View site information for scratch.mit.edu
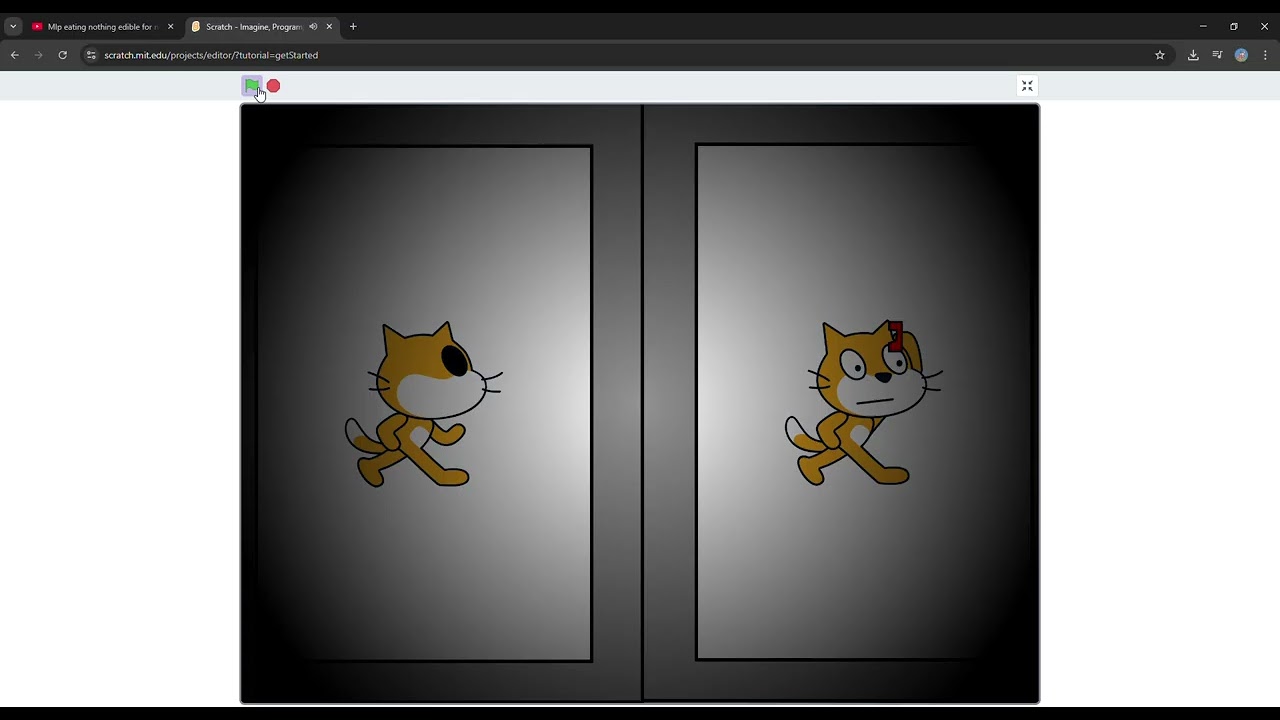 click(91, 55)
